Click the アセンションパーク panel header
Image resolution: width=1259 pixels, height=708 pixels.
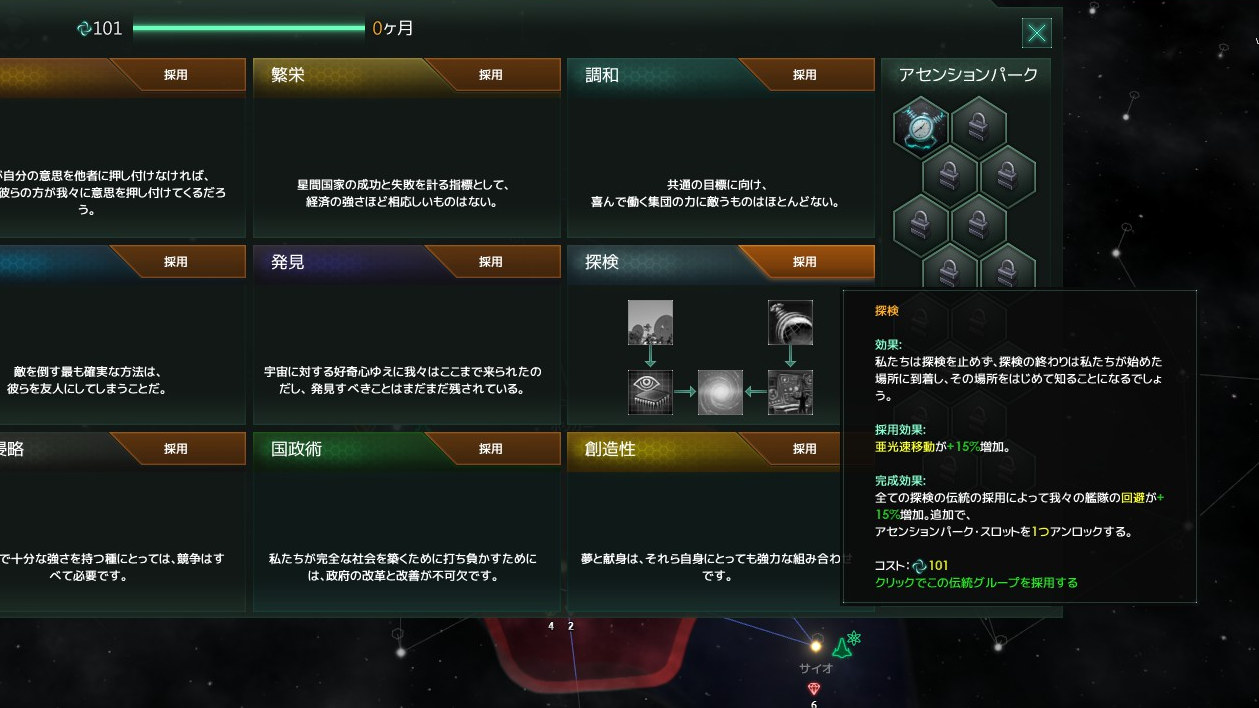coord(968,75)
